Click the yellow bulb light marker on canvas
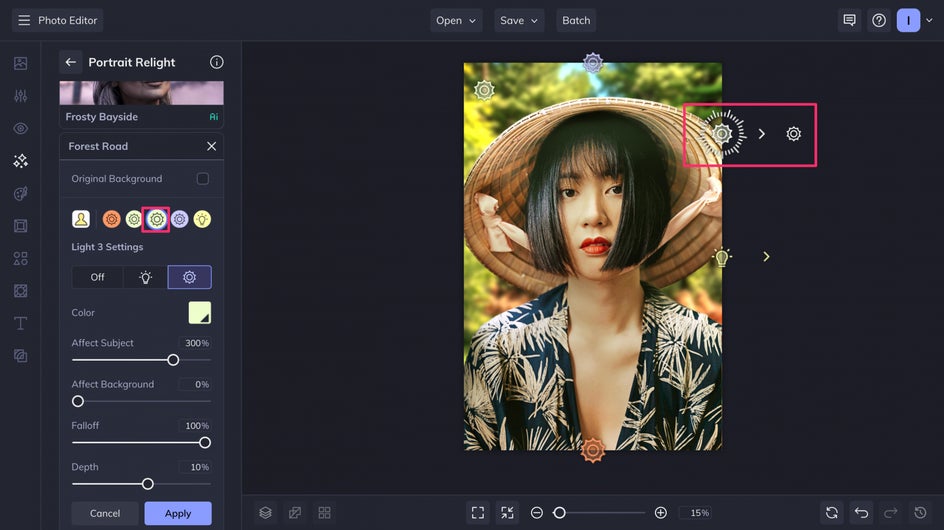 point(722,257)
